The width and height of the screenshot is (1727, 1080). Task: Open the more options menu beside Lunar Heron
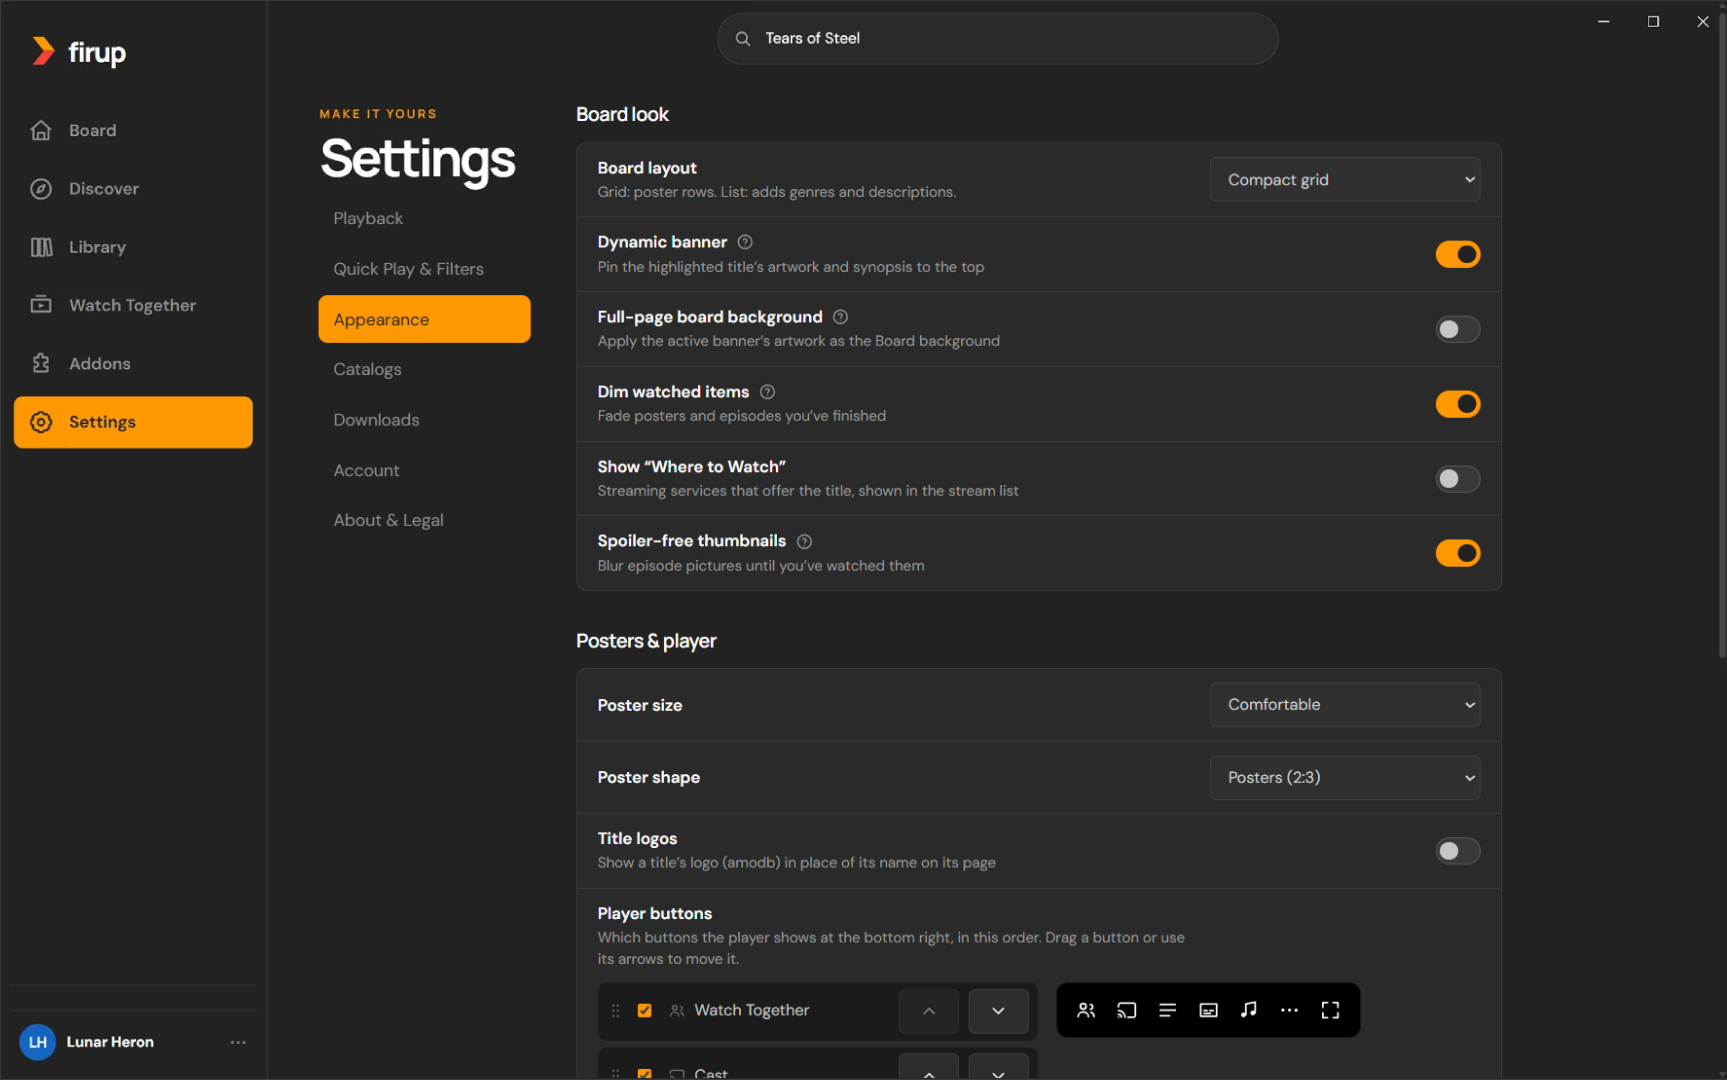(238, 1042)
